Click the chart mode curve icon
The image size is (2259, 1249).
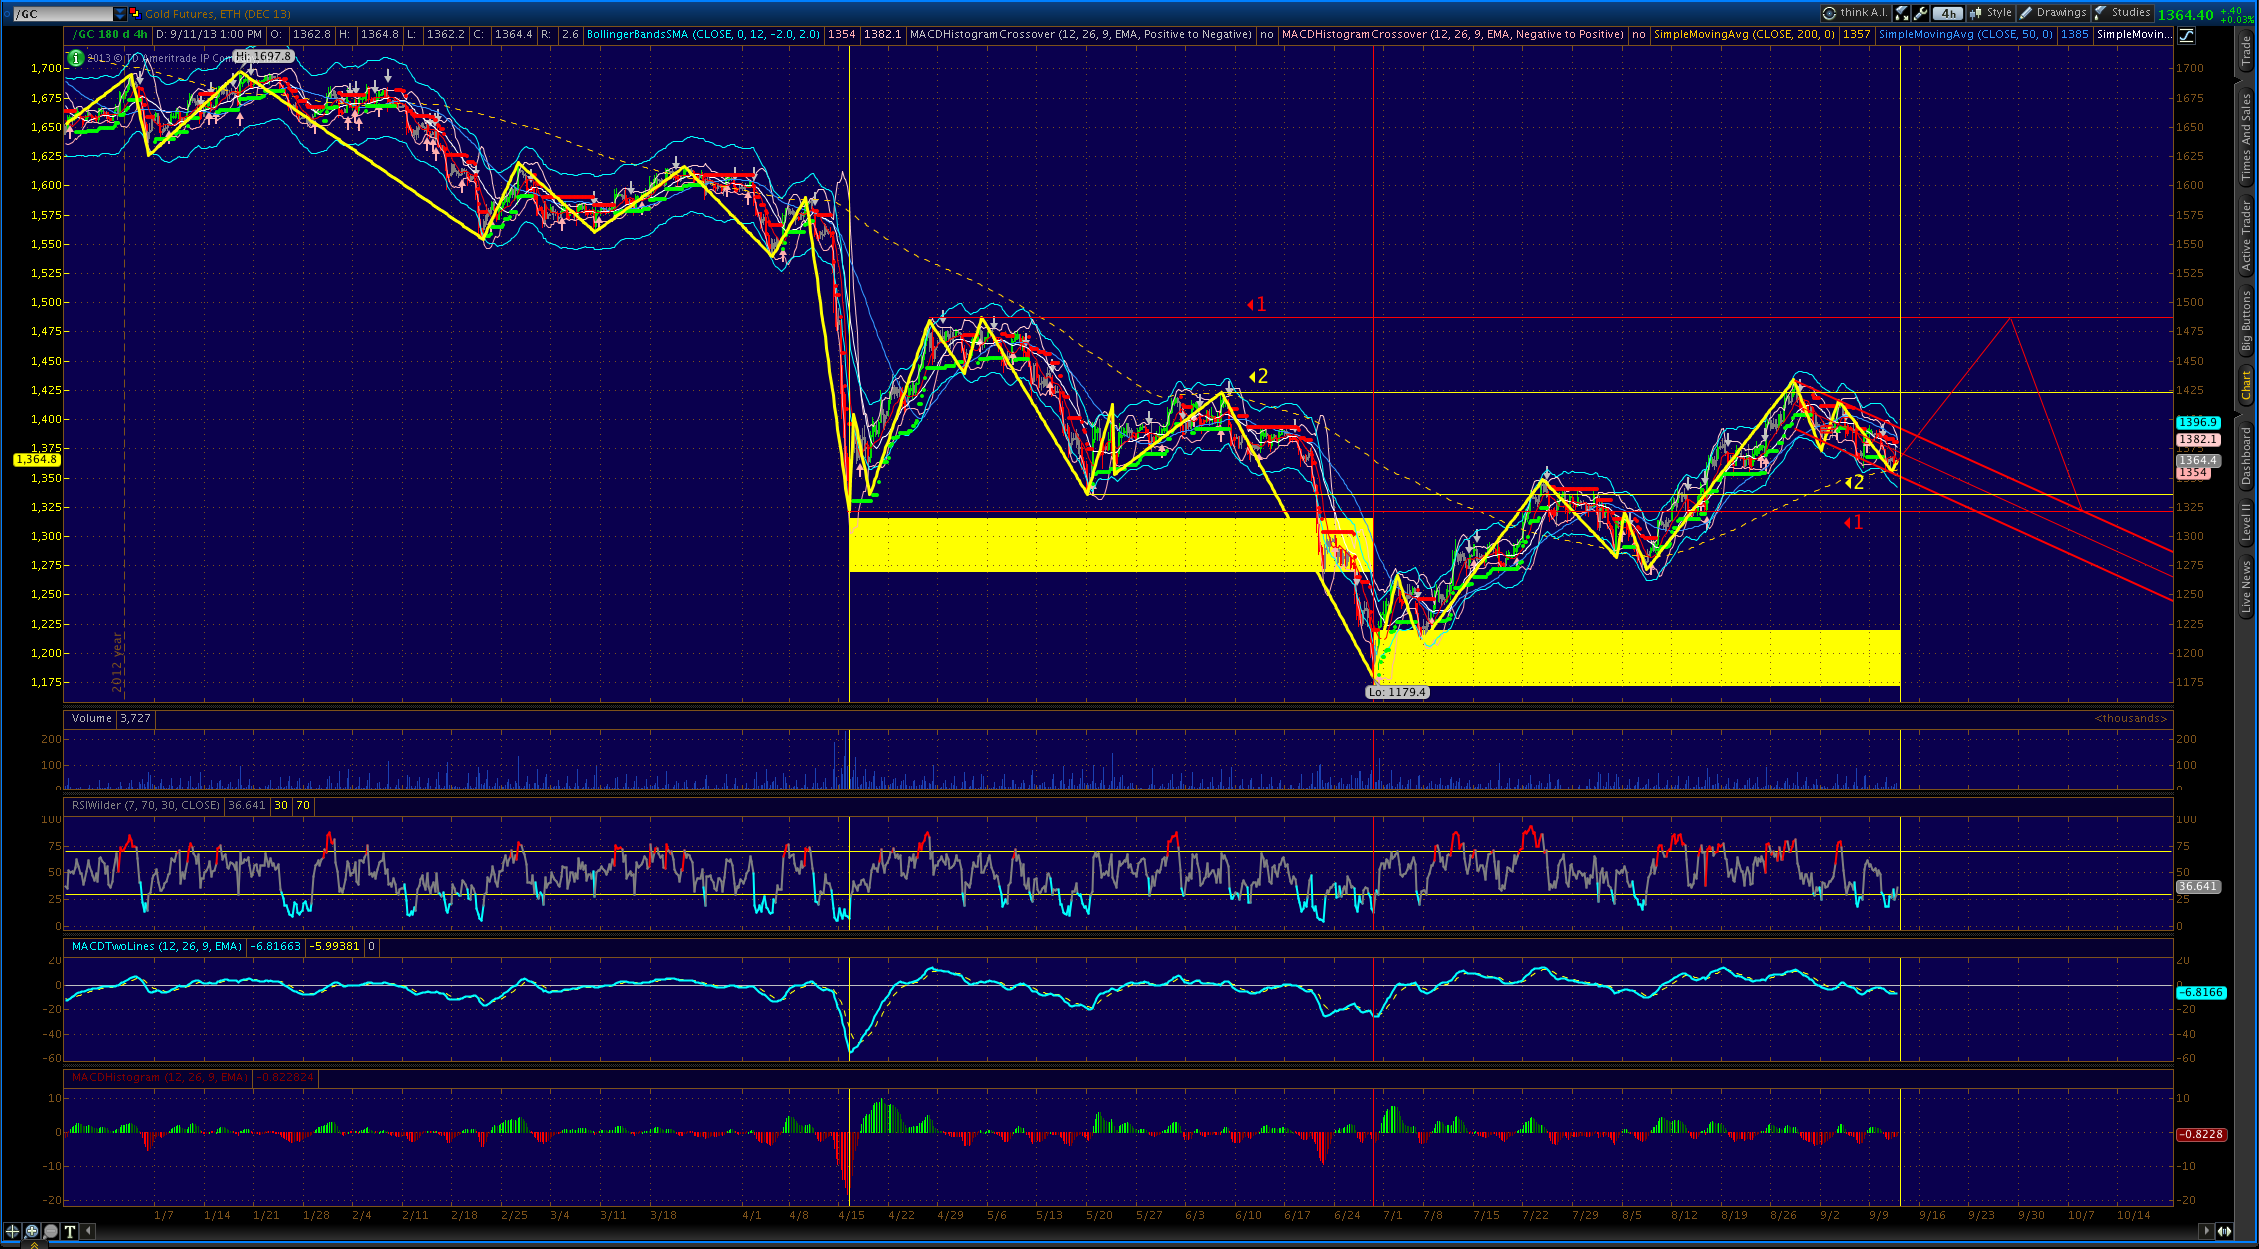[2186, 35]
